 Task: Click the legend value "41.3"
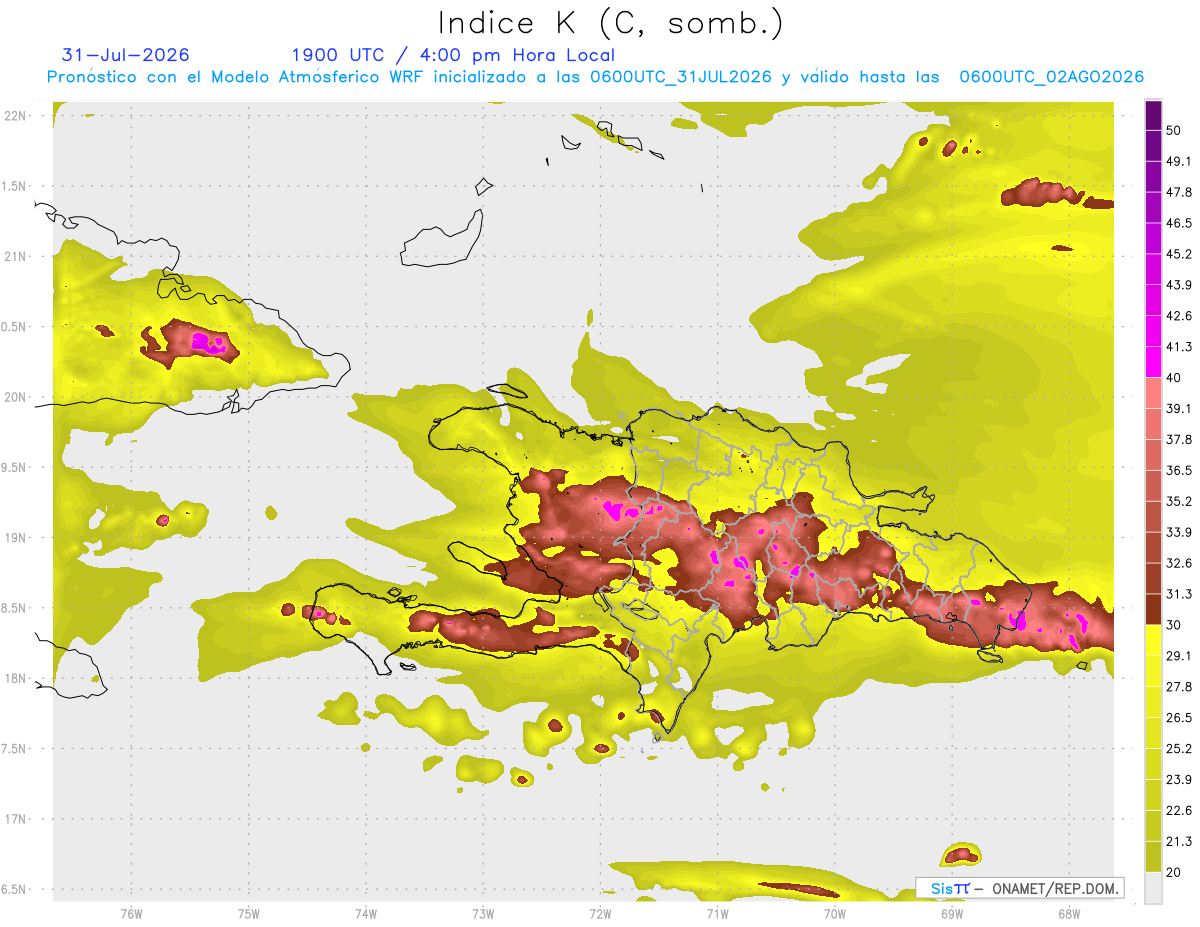click(1179, 347)
